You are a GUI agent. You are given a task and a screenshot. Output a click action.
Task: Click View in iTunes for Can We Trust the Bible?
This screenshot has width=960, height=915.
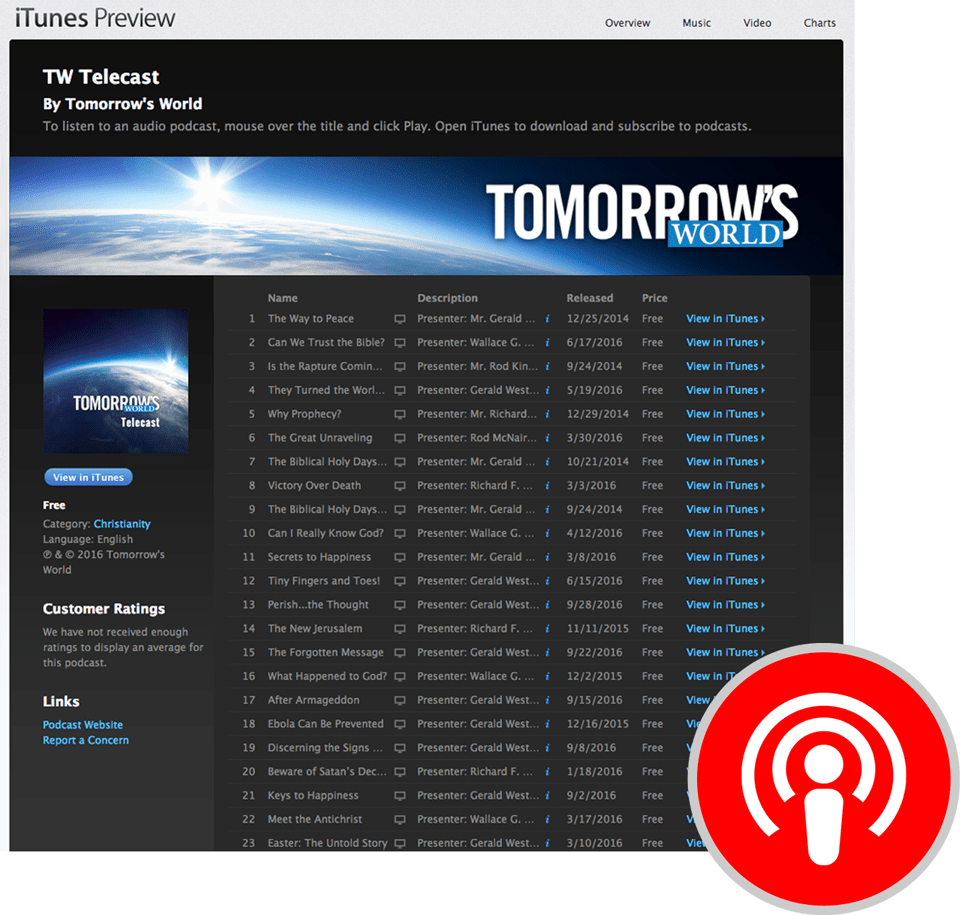click(x=726, y=342)
